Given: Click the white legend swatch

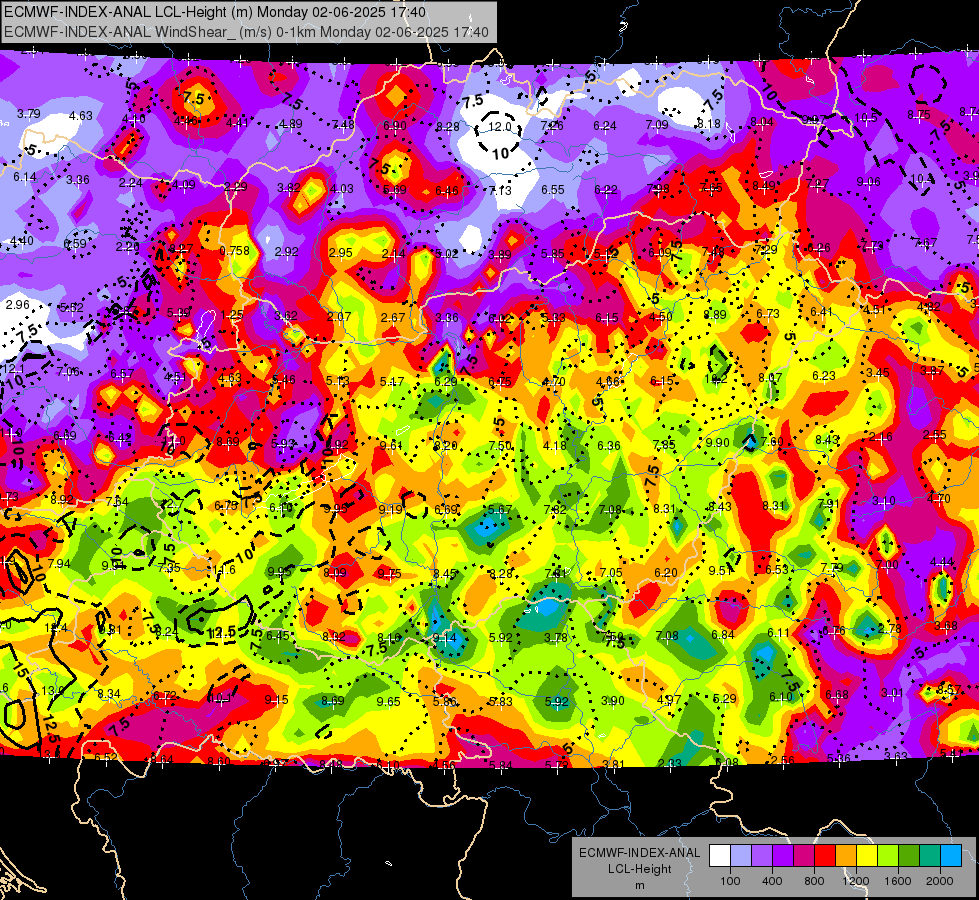Looking at the screenshot, I should (x=720, y=855).
